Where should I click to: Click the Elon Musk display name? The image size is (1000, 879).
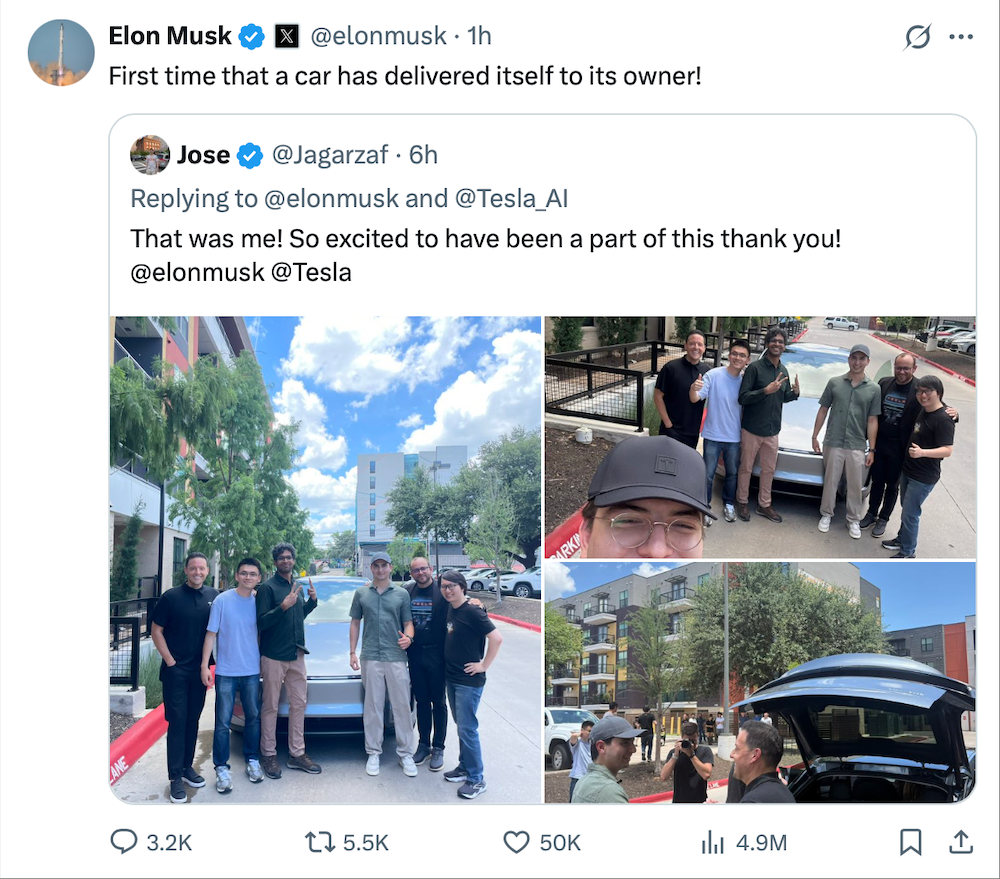[170, 36]
